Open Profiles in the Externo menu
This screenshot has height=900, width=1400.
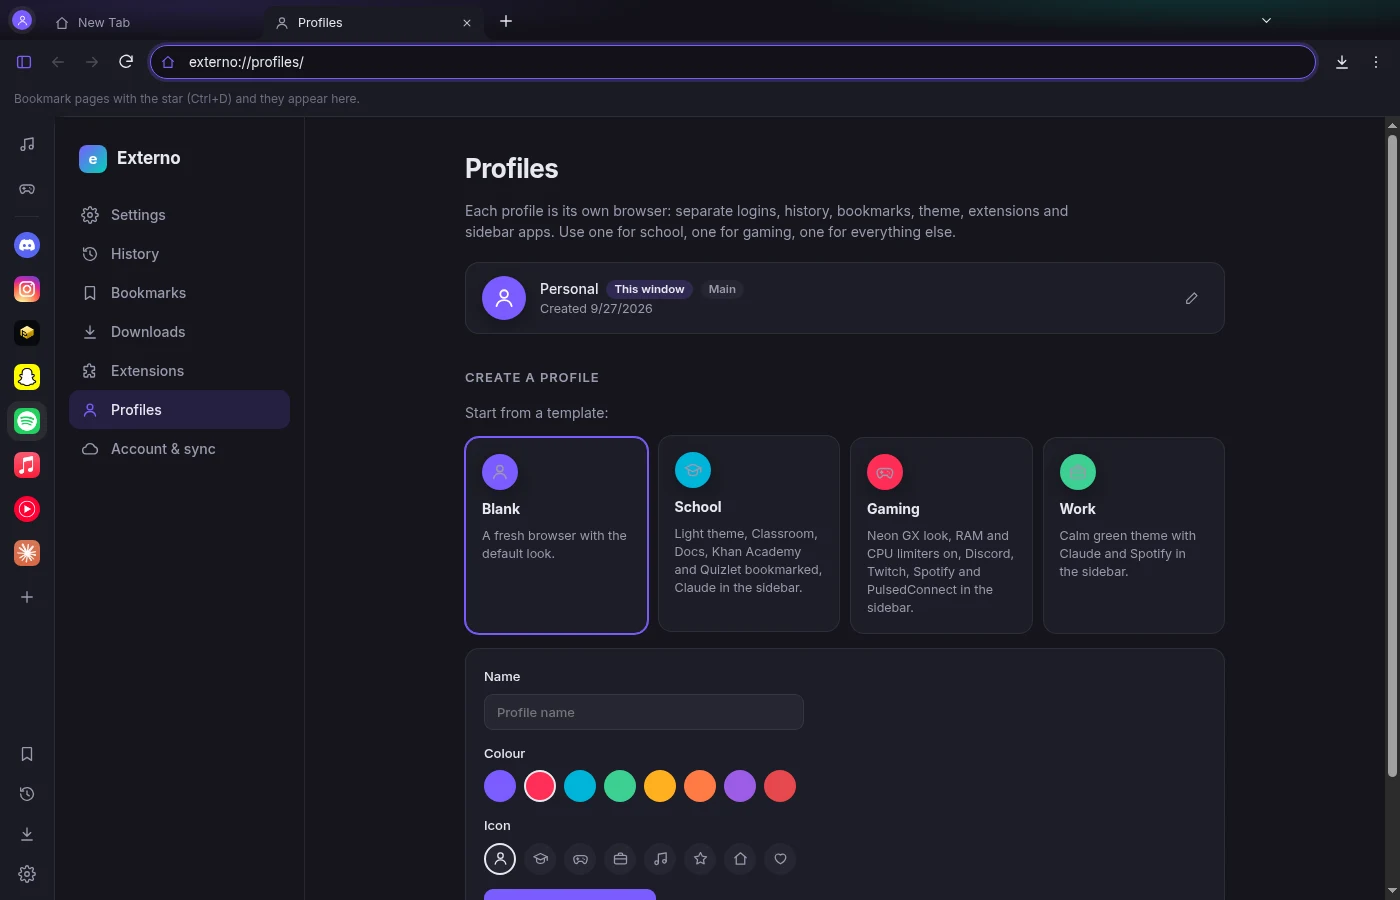tap(179, 410)
